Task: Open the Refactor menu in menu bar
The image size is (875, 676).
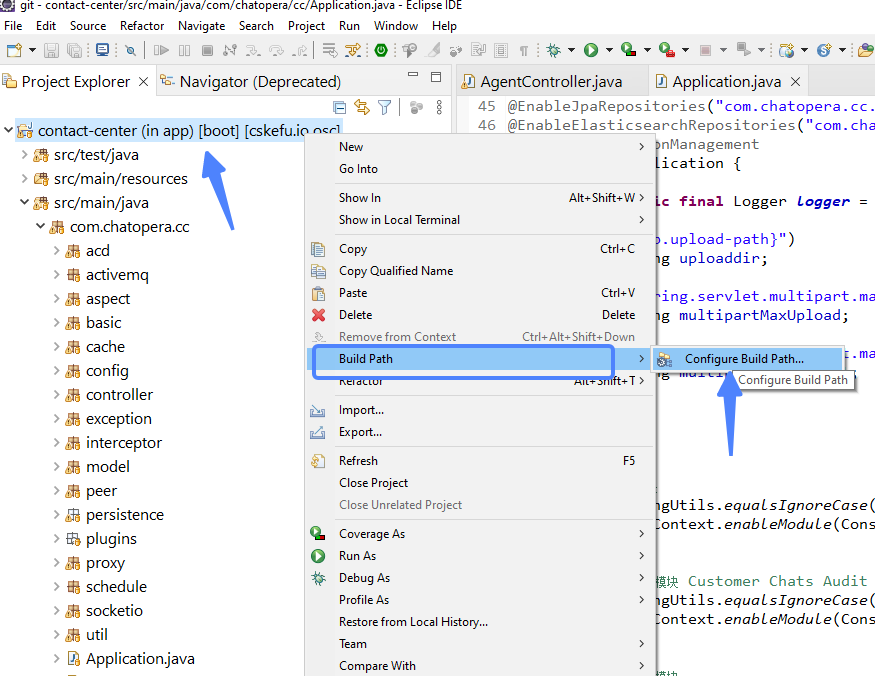Action: (x=142, y=26)
